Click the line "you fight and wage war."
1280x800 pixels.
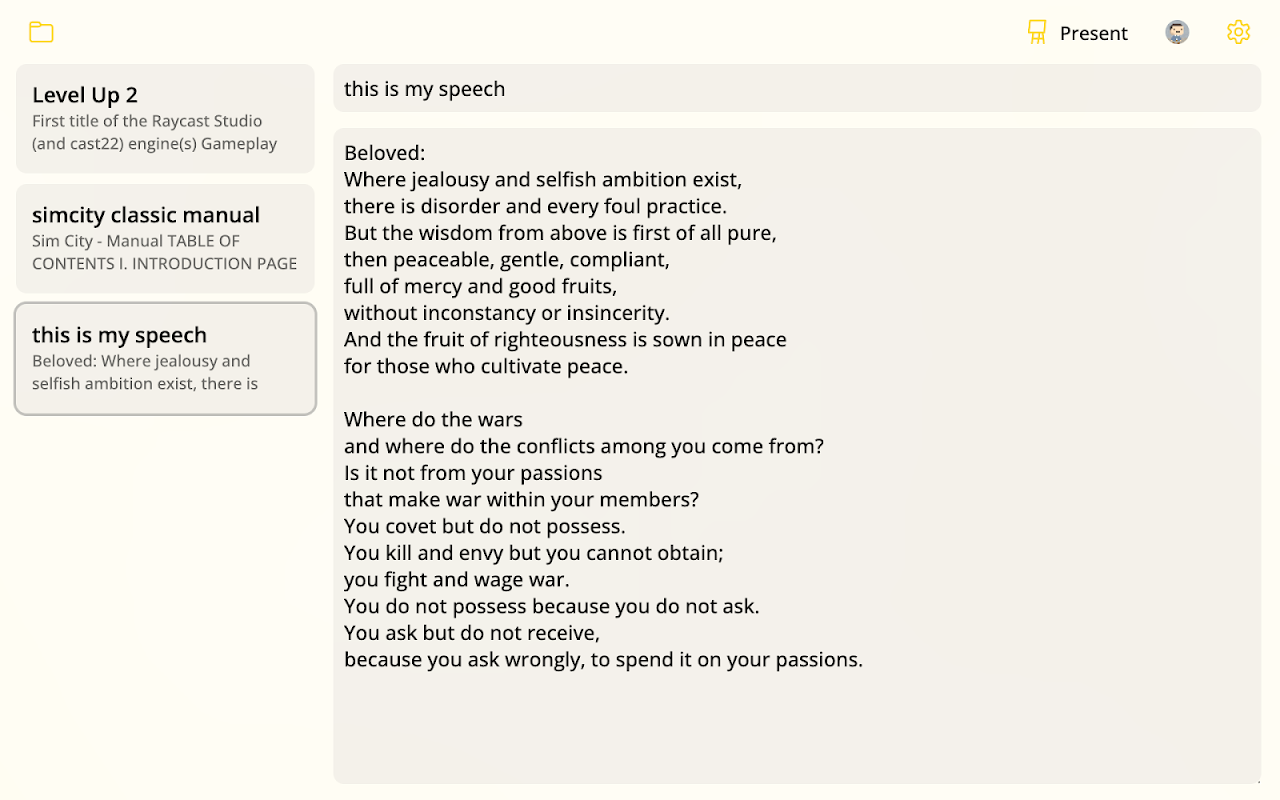456,579
